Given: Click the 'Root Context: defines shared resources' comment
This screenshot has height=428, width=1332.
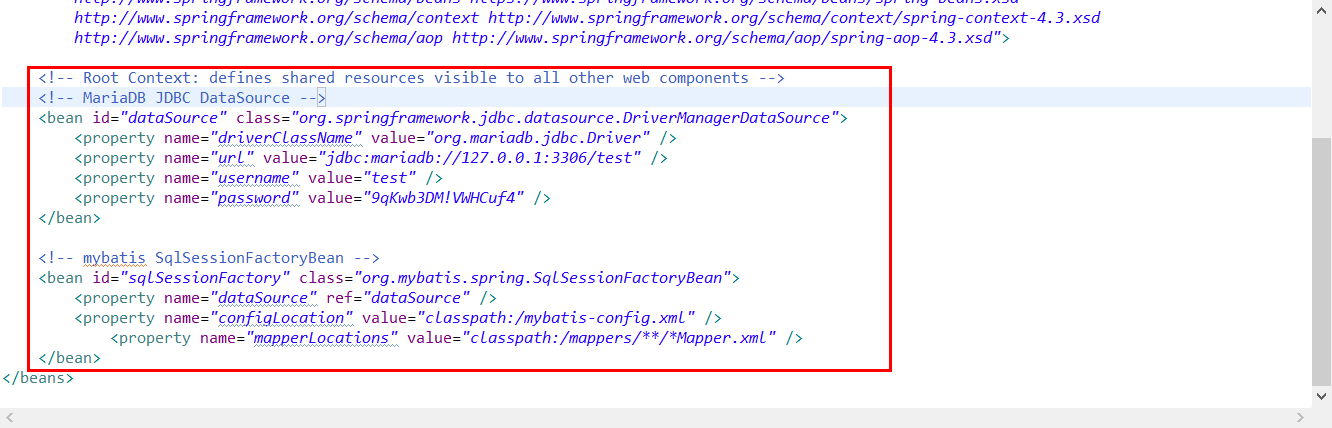Looking at the screenshot, I should point(411,78).
